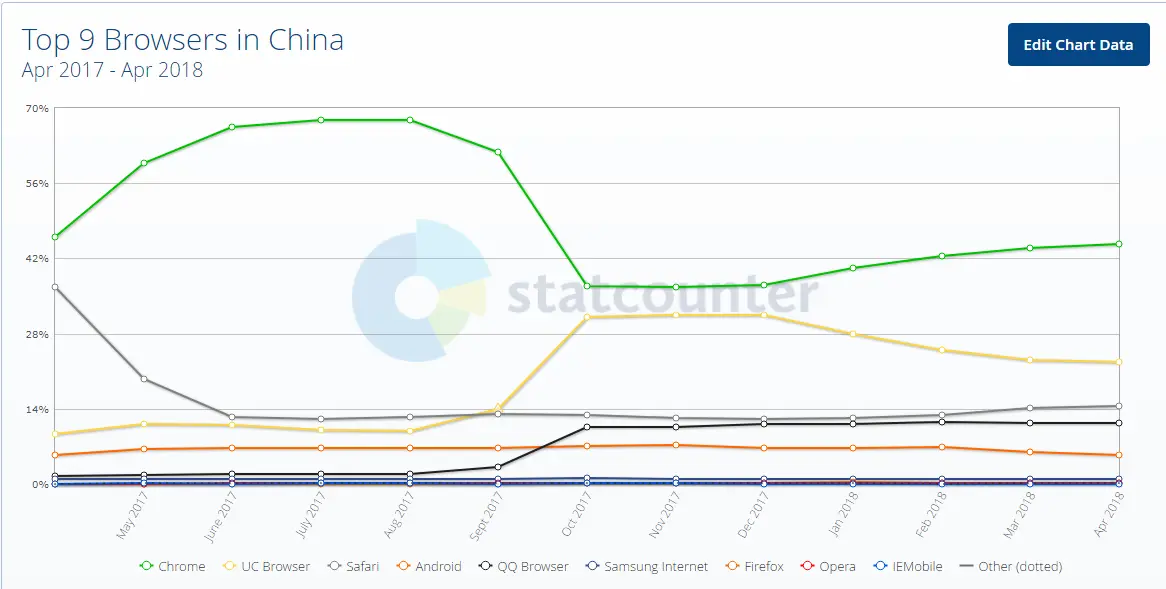Click the Edit Chart Data button

tap(1078, 44)
